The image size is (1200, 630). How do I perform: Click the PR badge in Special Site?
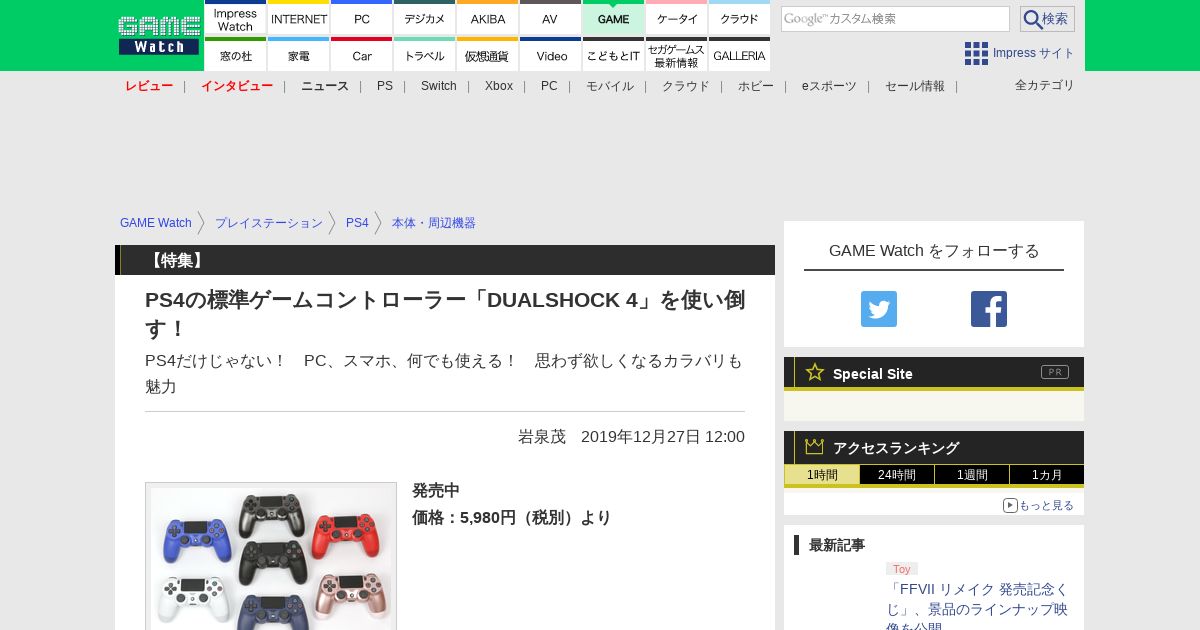(1055, 372)
